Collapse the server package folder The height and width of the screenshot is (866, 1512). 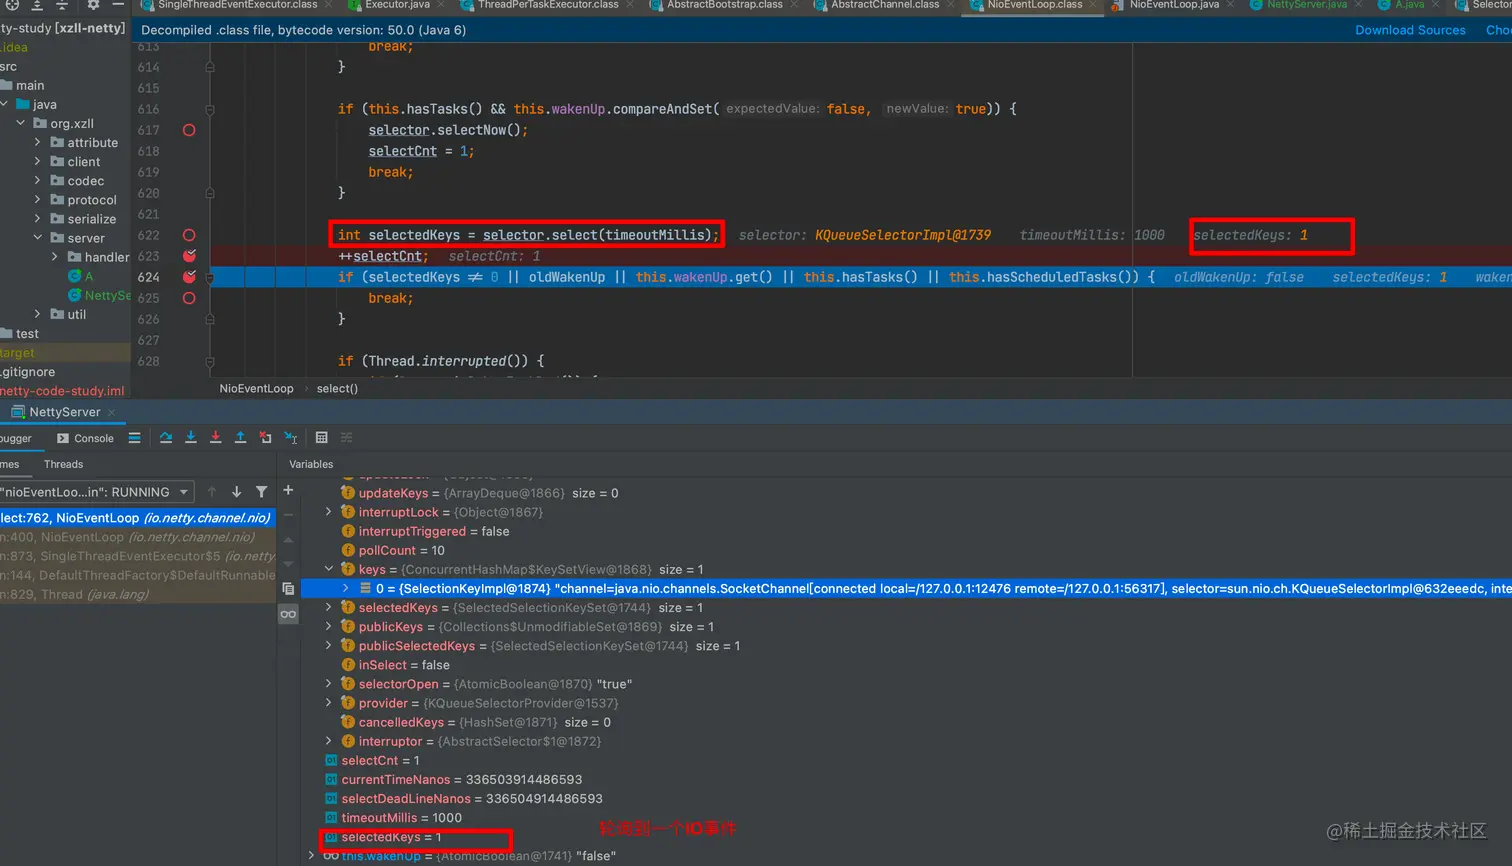coord(38,238)
